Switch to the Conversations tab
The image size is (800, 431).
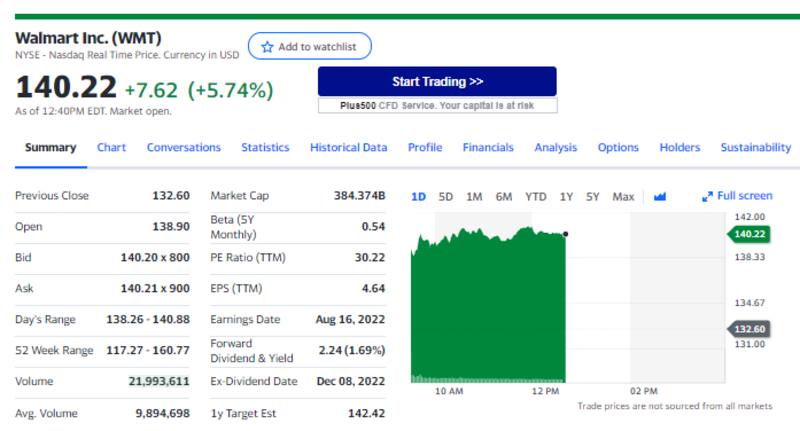click(x=184, y=148)
